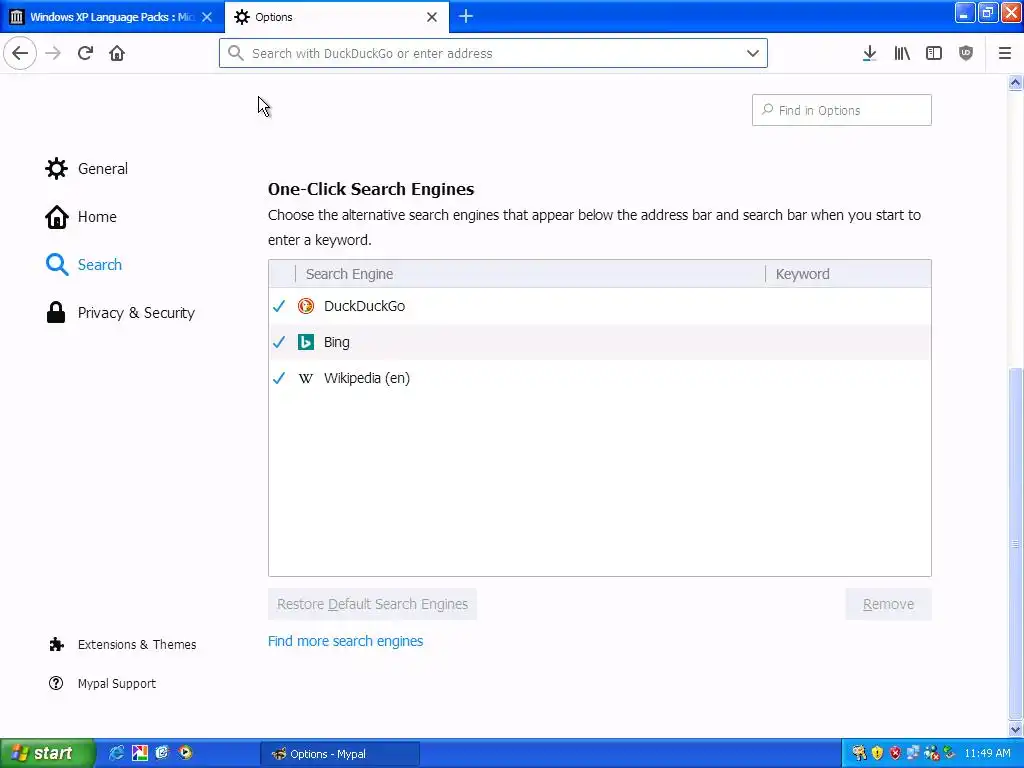Click the Search magnifier sidebar icon
The width and height of the screenshot is (1024, 768).
point(57,264)
